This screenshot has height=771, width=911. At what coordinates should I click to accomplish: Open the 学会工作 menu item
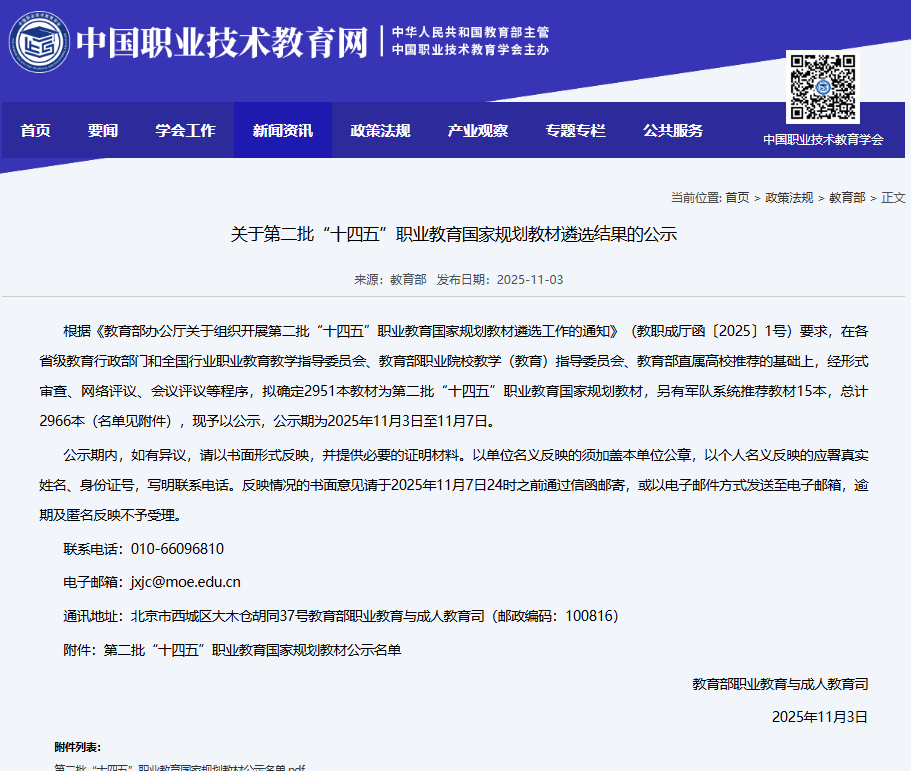pyautogui.click(x=185, y=130)
